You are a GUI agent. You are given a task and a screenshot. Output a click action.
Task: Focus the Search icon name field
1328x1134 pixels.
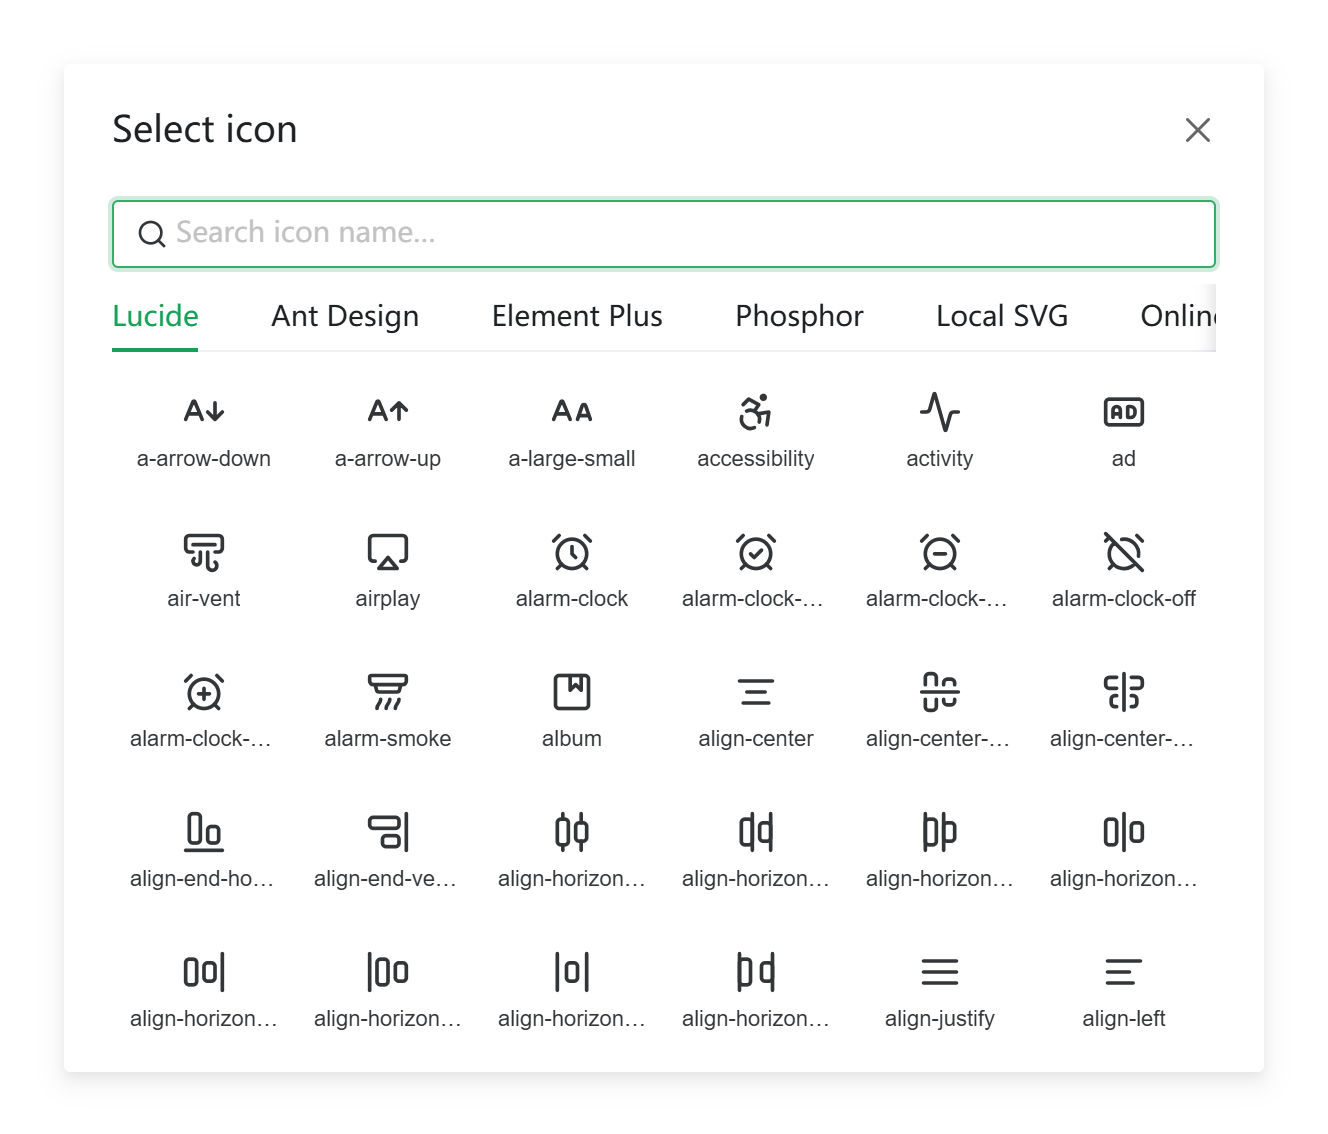(664, 234)
